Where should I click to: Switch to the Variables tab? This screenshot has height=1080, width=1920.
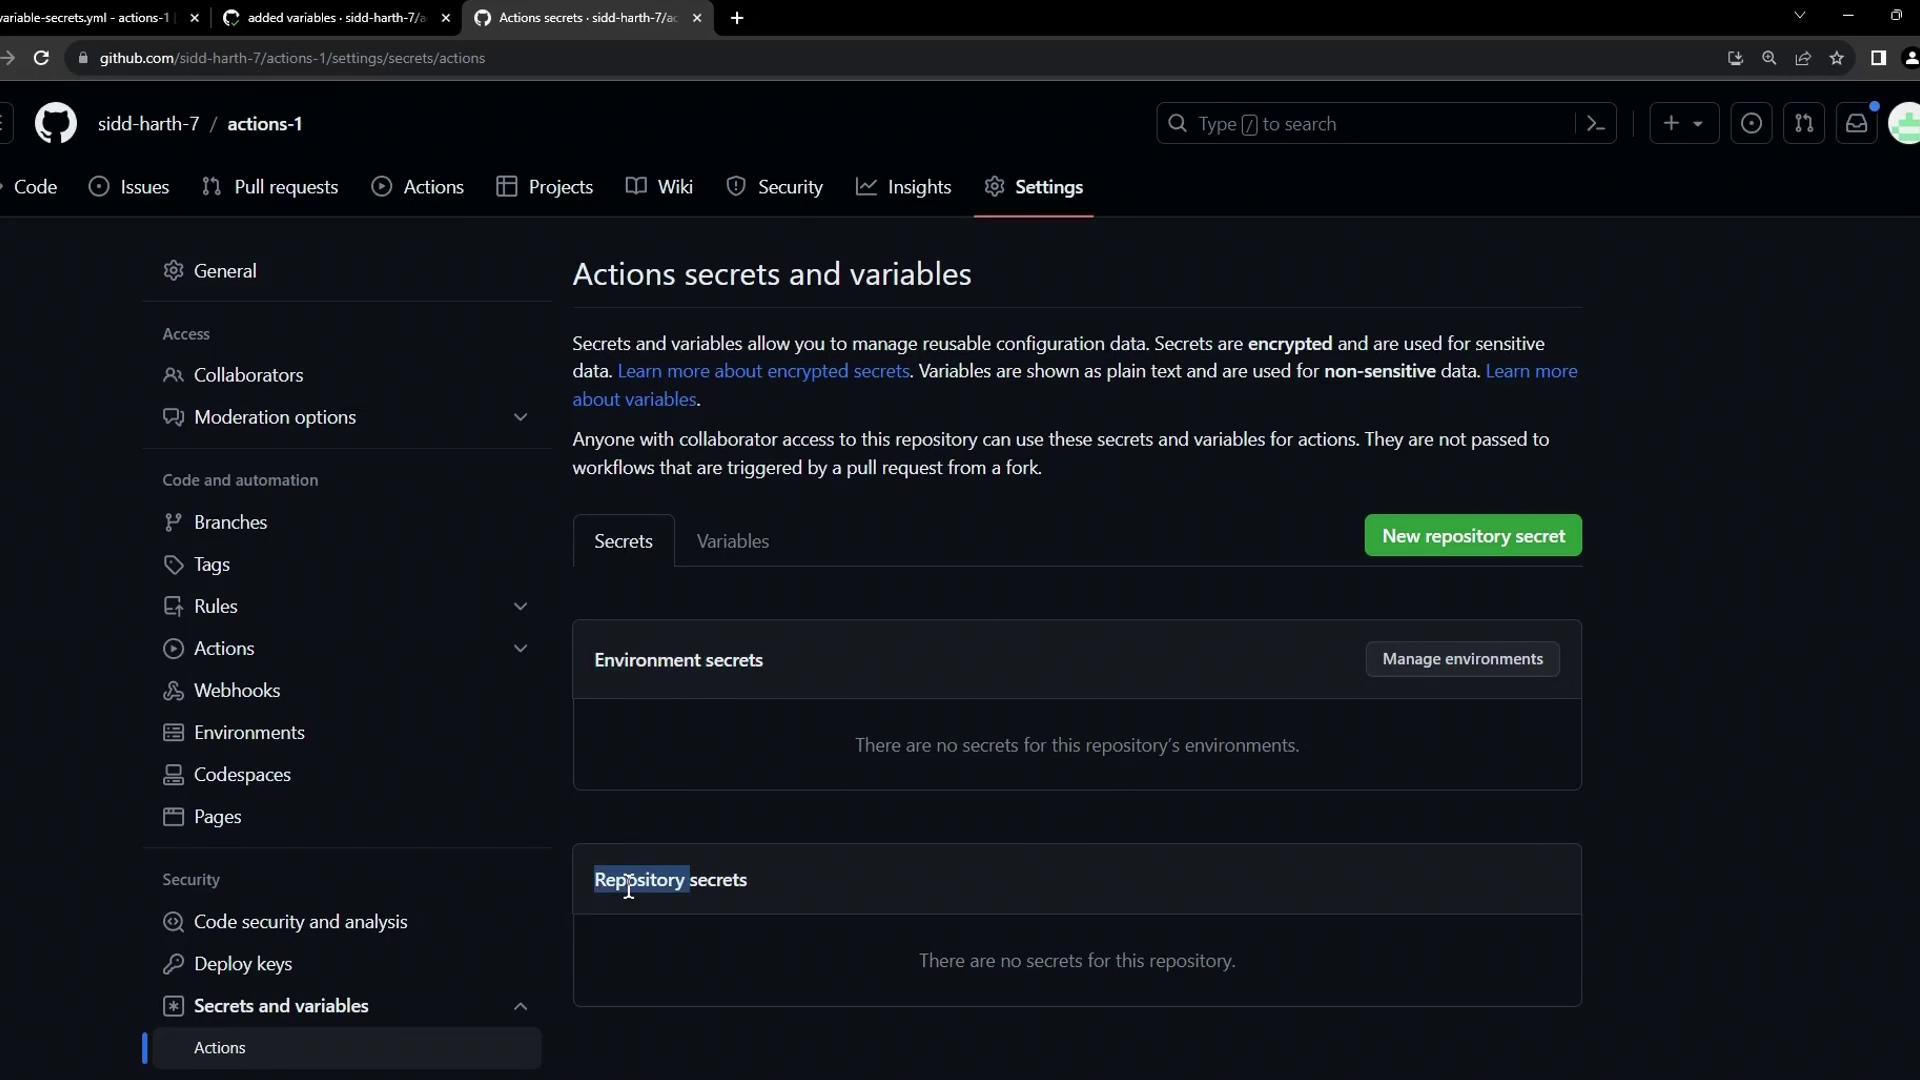(x=732, y=541)
